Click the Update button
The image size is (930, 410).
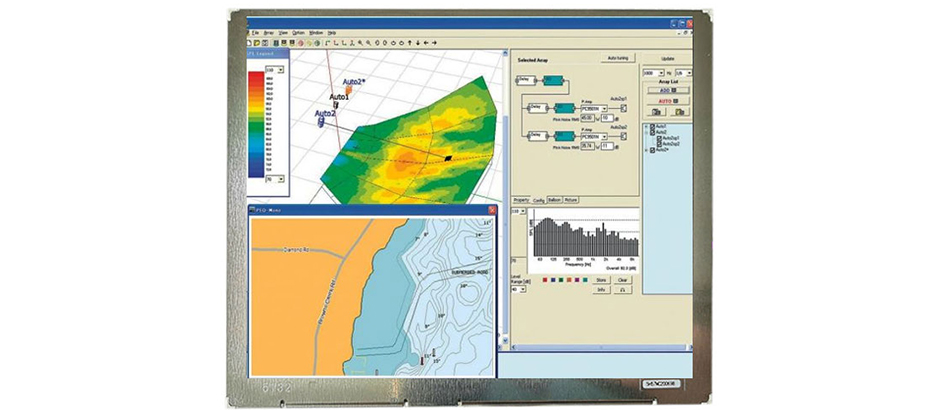coord(668,58)
